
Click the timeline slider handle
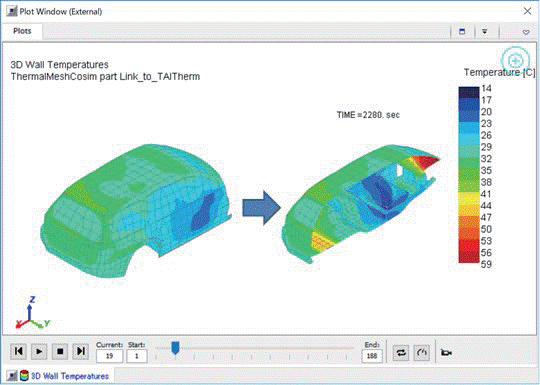tap(175, 348)
